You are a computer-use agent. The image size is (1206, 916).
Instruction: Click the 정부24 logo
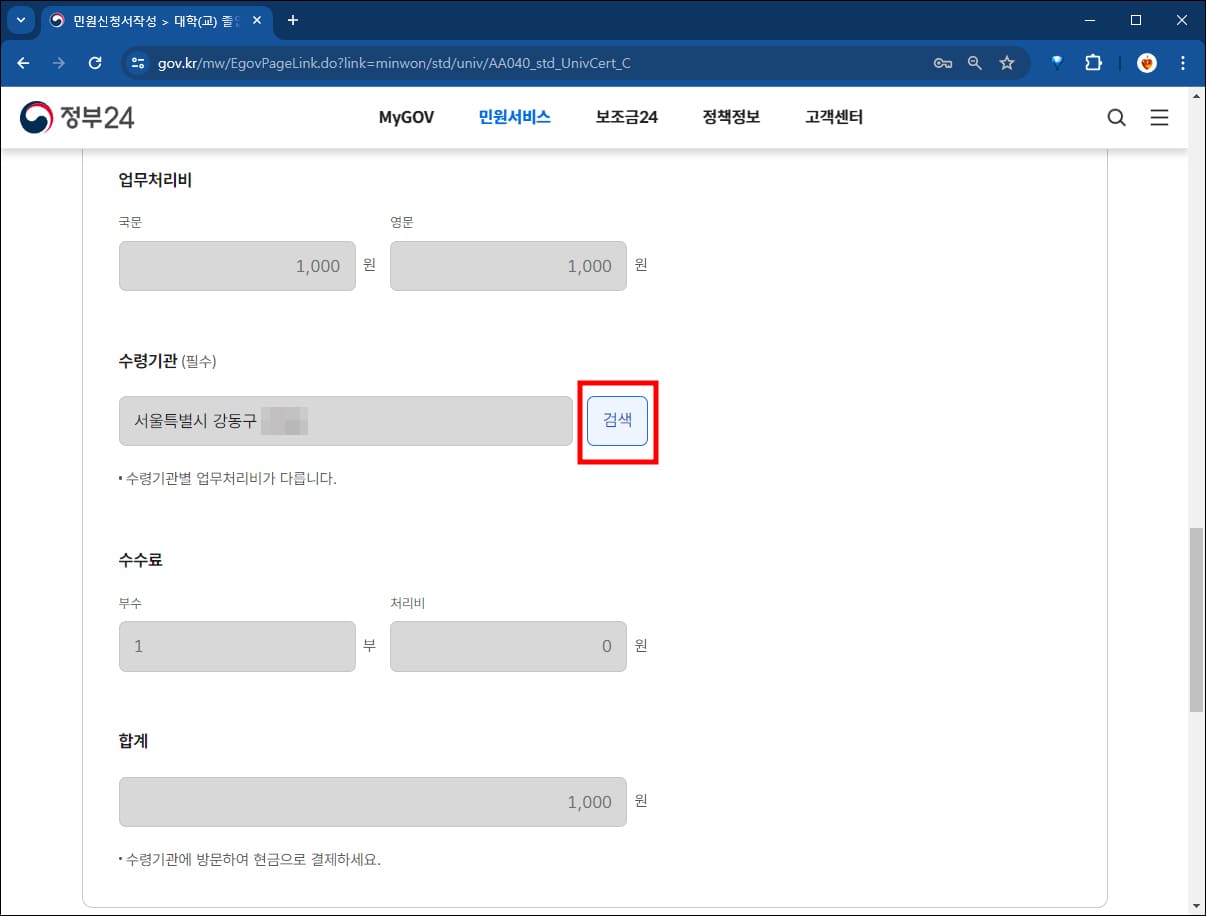75,117
